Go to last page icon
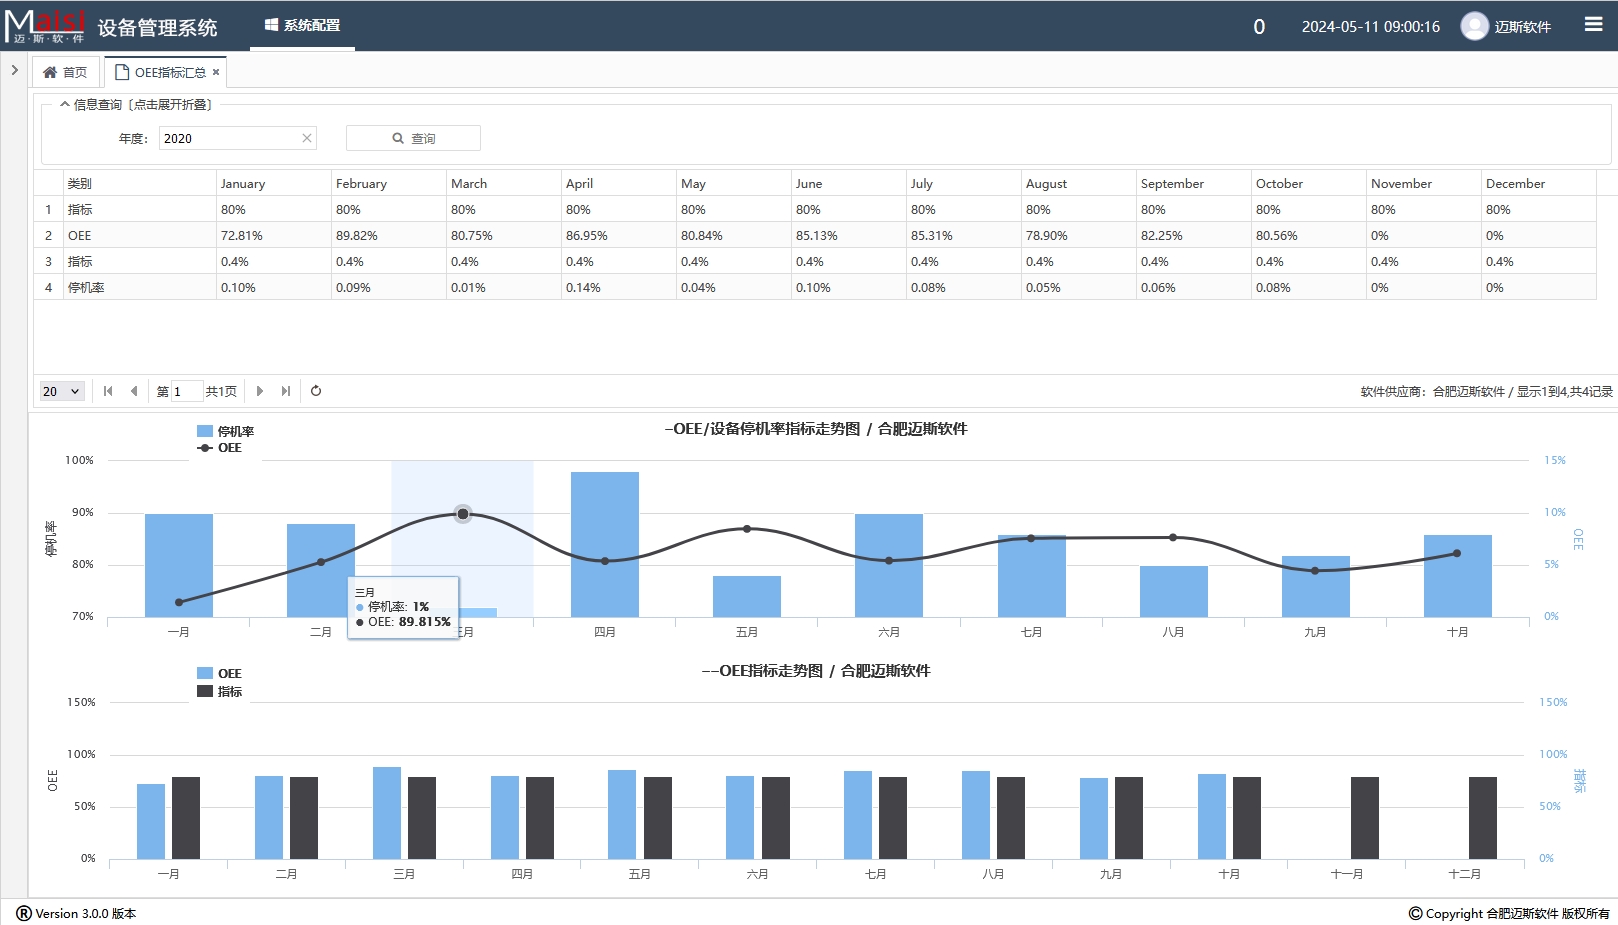Screen dimensions: 1618x925 pos(286,391)
